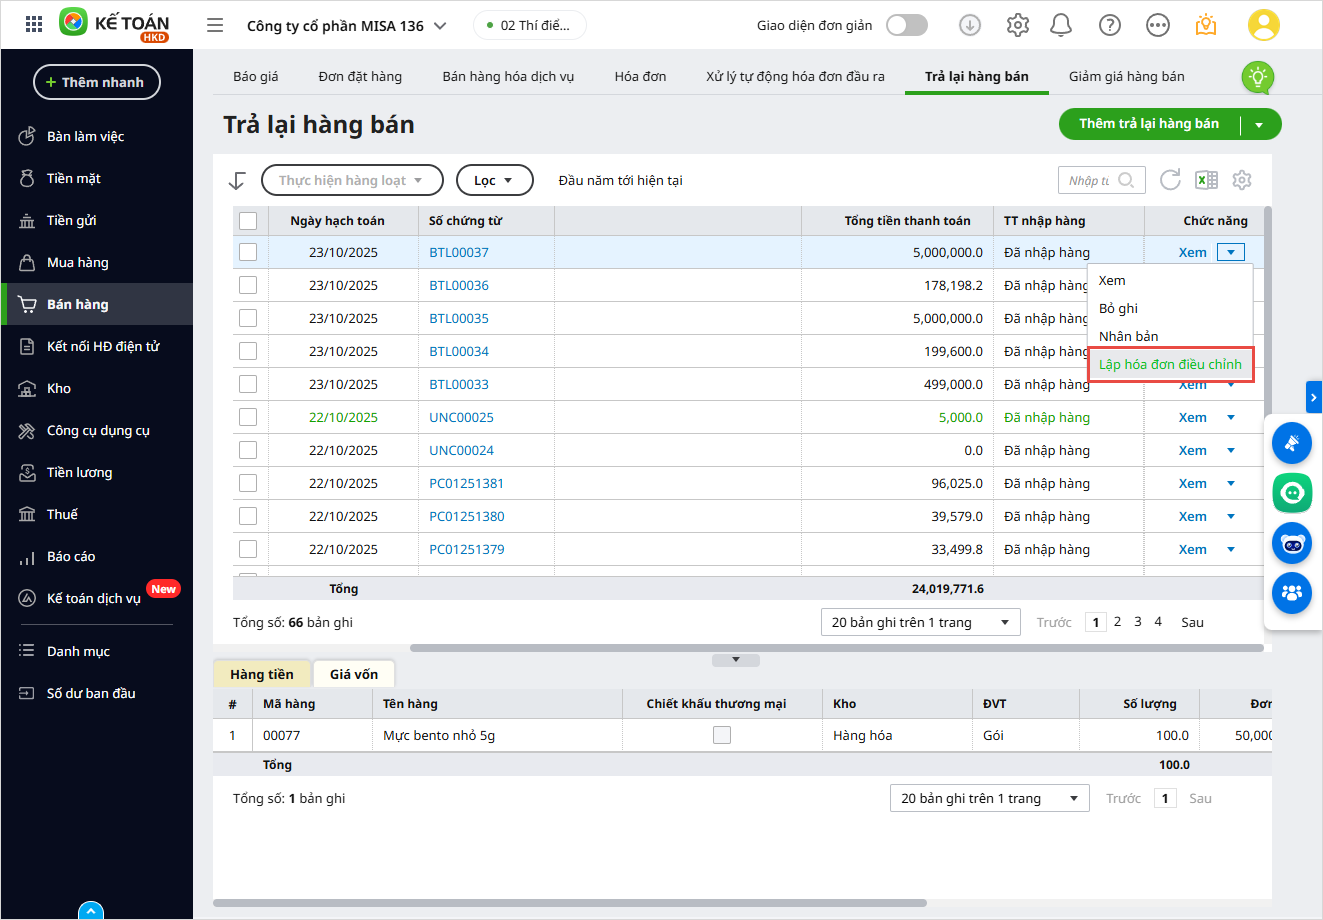Tick the select-all header checkbox
The image size is (1323, 920).
tap(248, 221)
